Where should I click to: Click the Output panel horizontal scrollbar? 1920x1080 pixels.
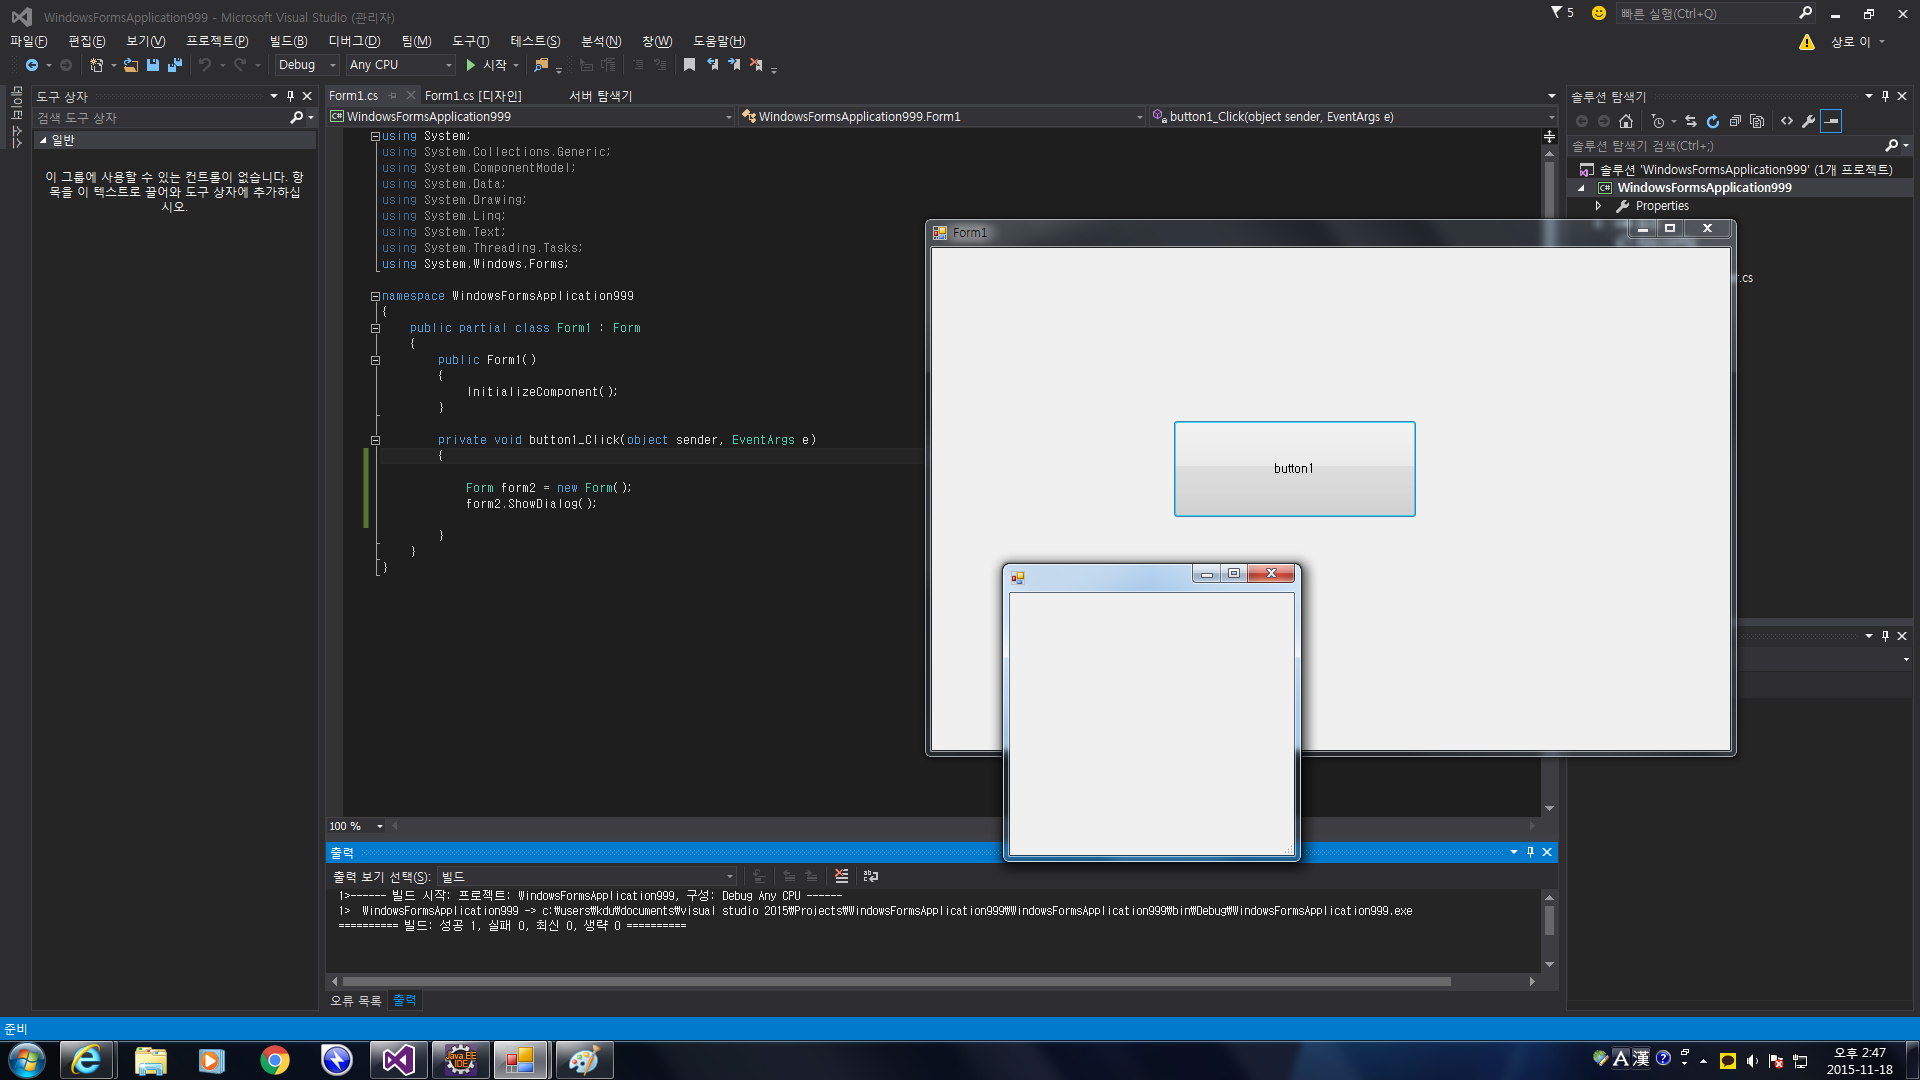pyautogui.click(x=896, y=982)
